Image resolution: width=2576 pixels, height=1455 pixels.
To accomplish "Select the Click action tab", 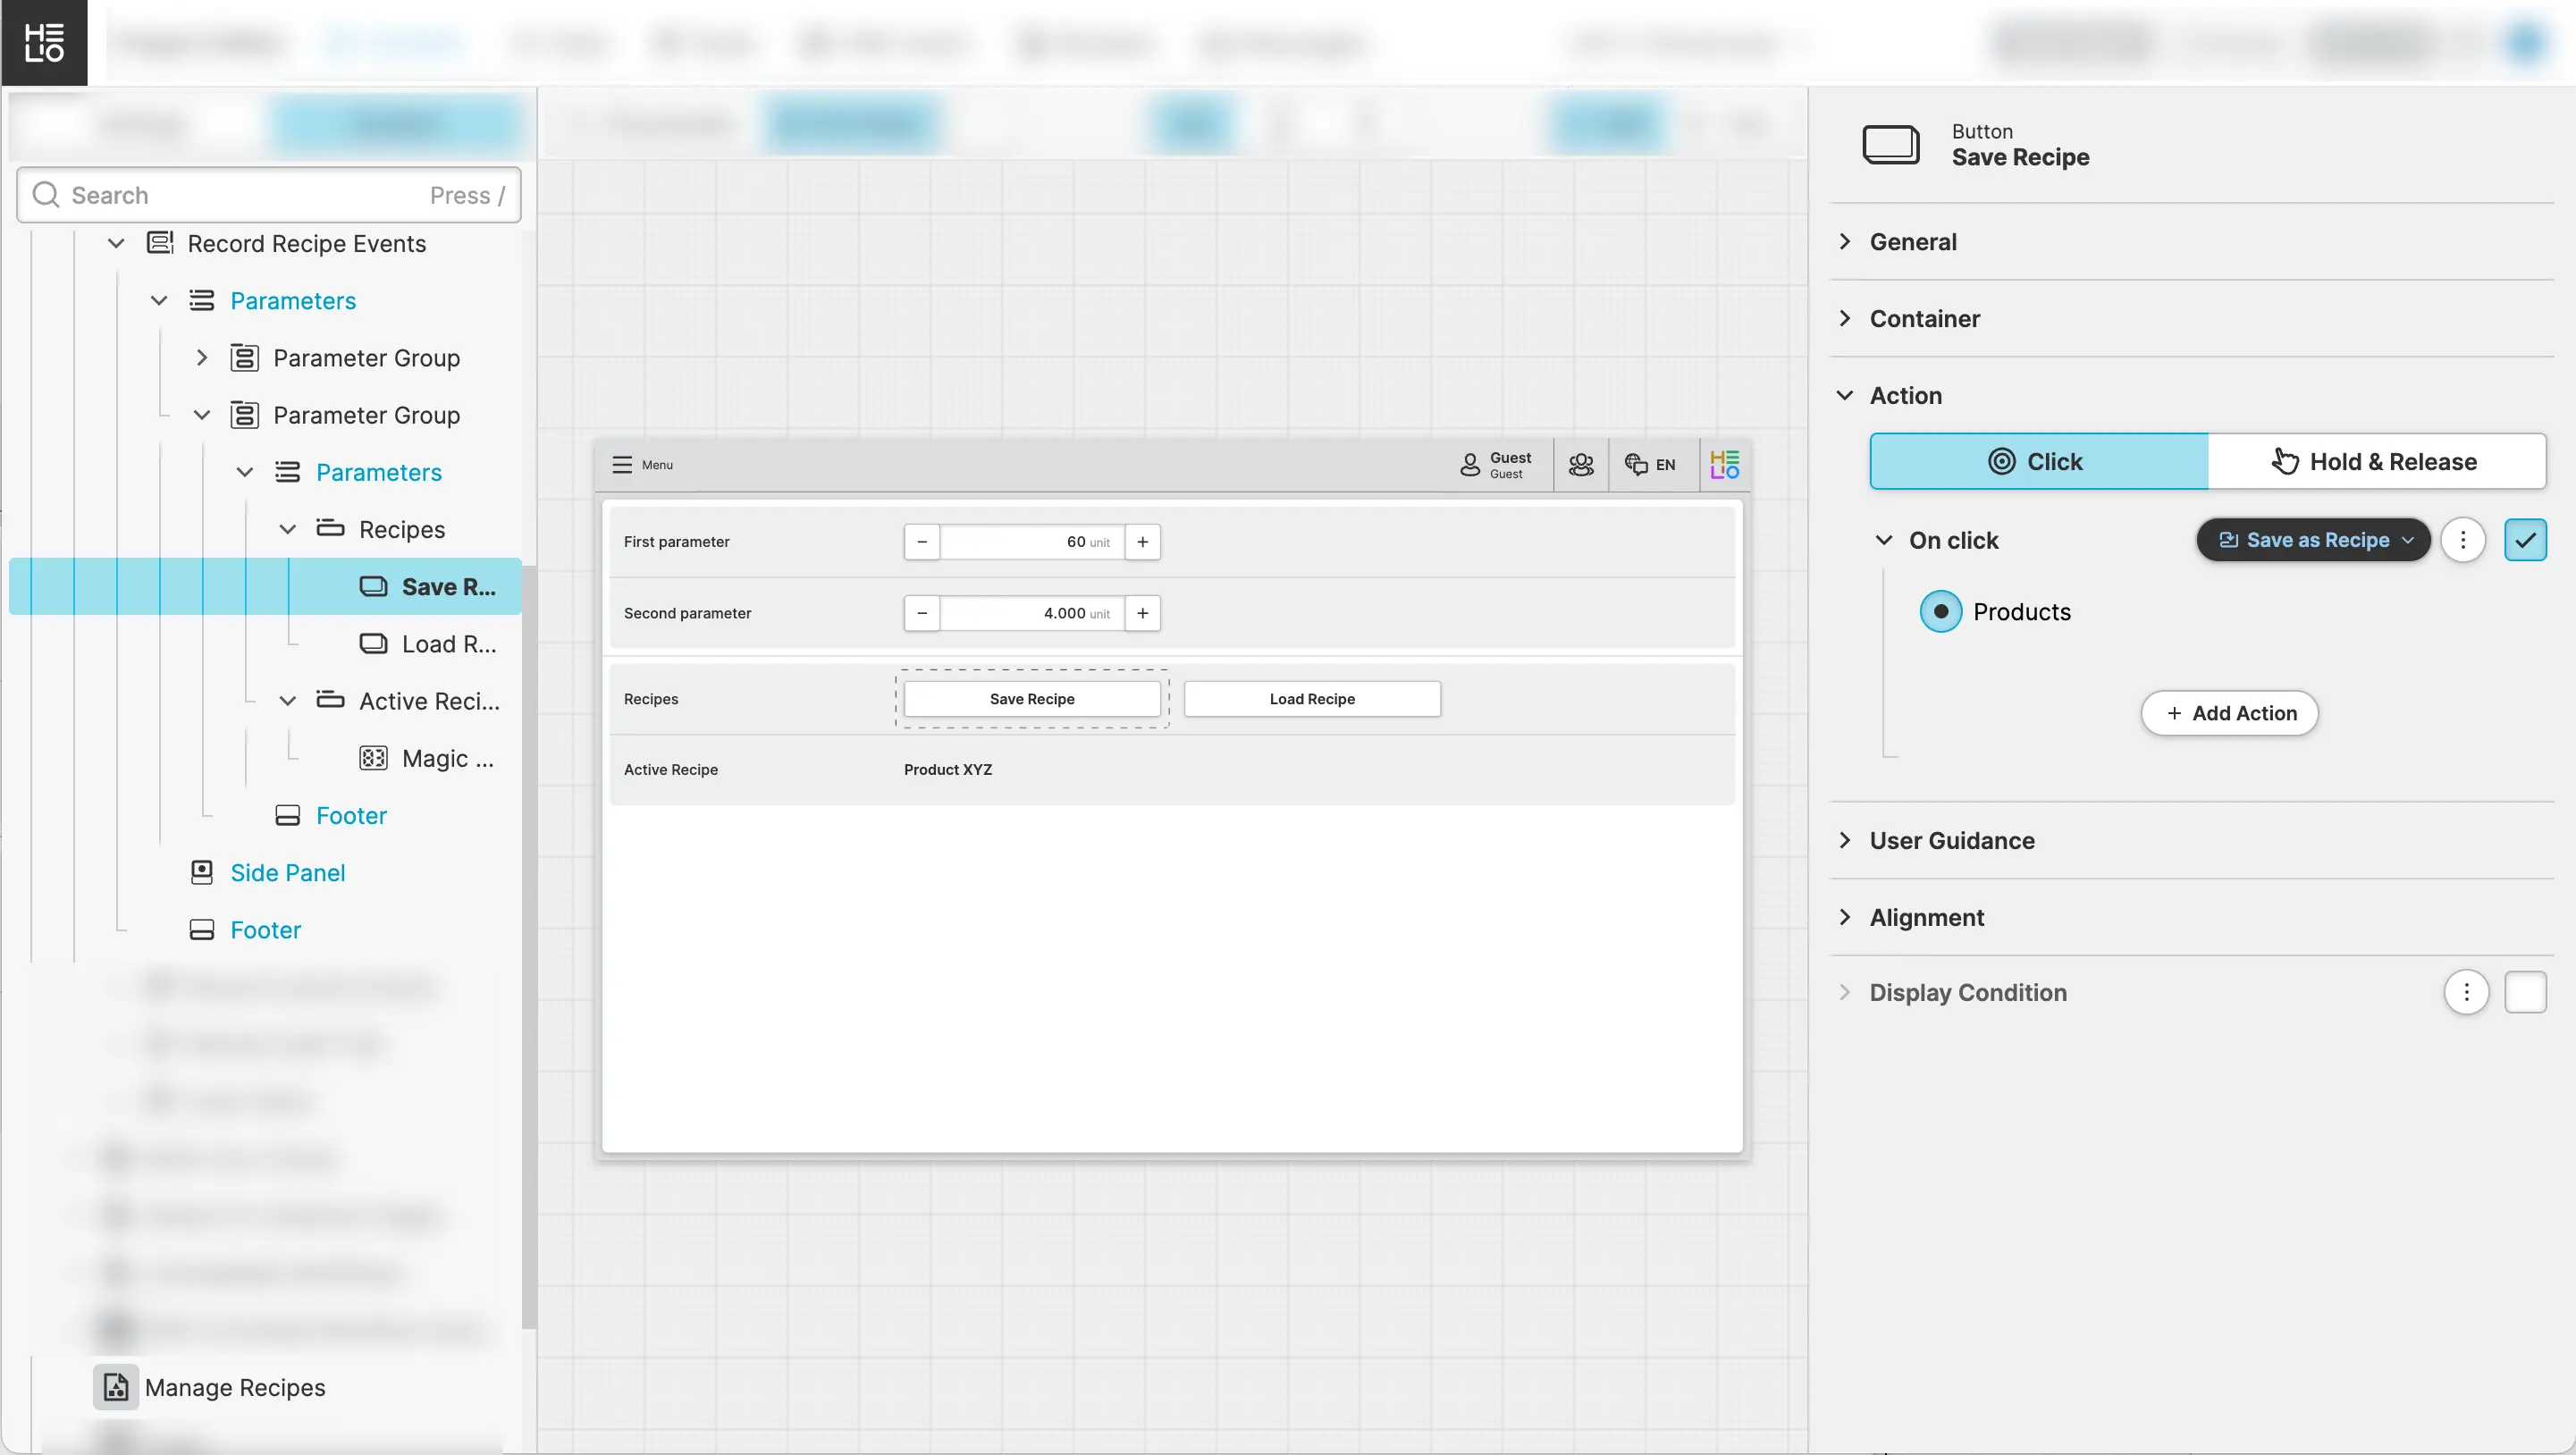I will [2038, 461].
